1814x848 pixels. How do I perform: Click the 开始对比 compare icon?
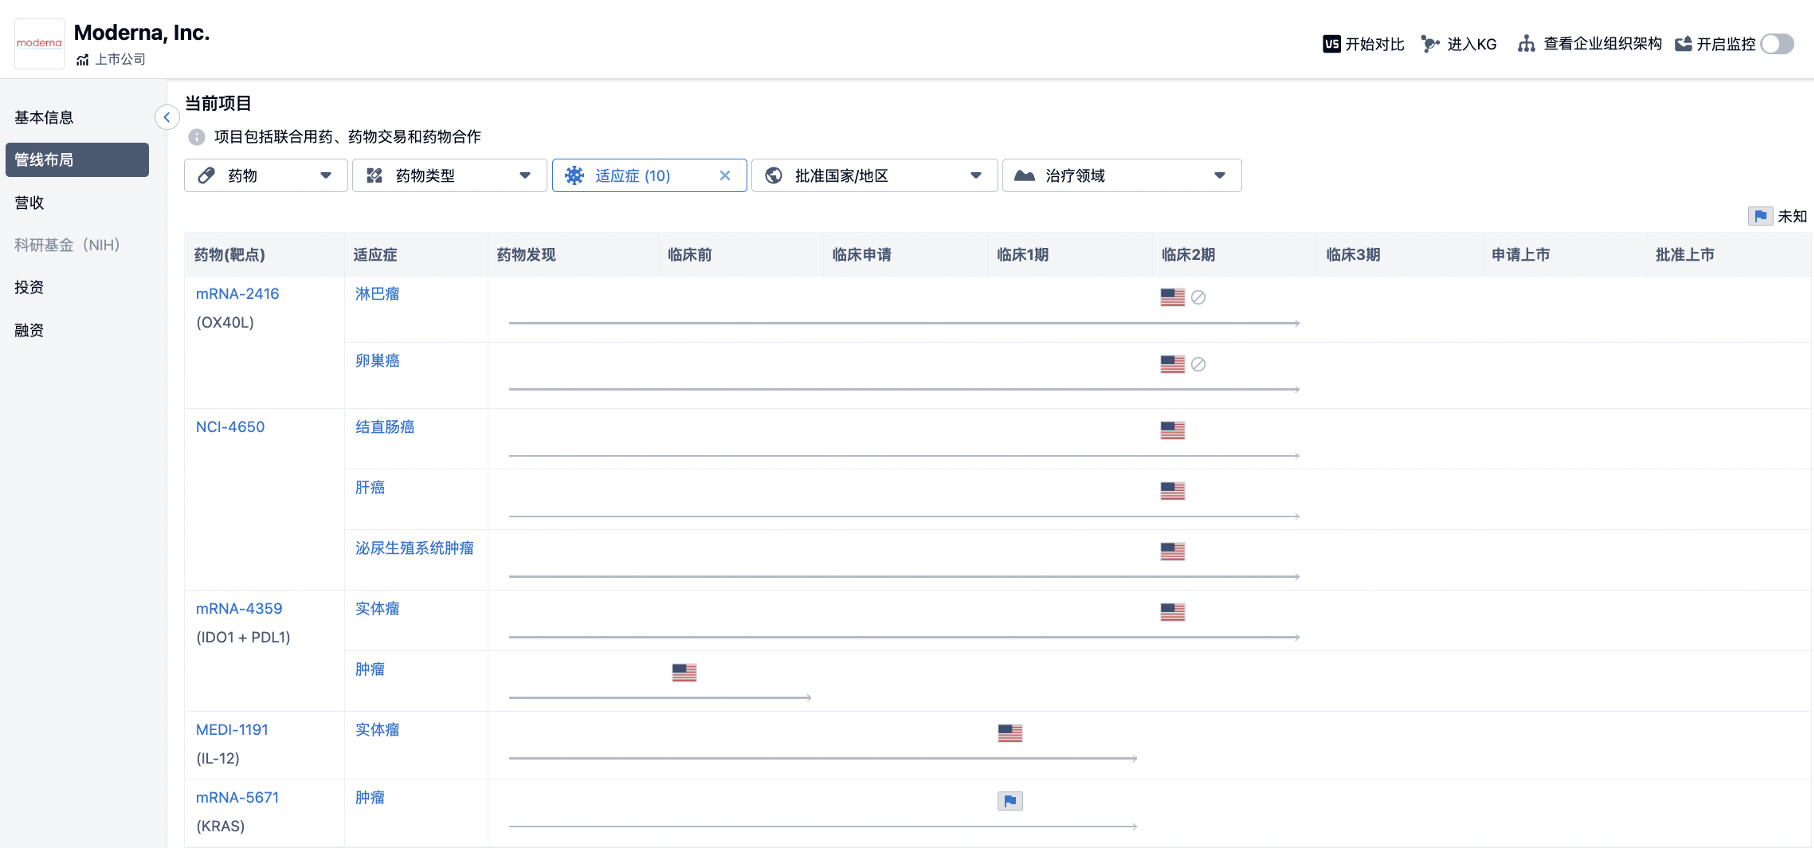(1331, 44)
